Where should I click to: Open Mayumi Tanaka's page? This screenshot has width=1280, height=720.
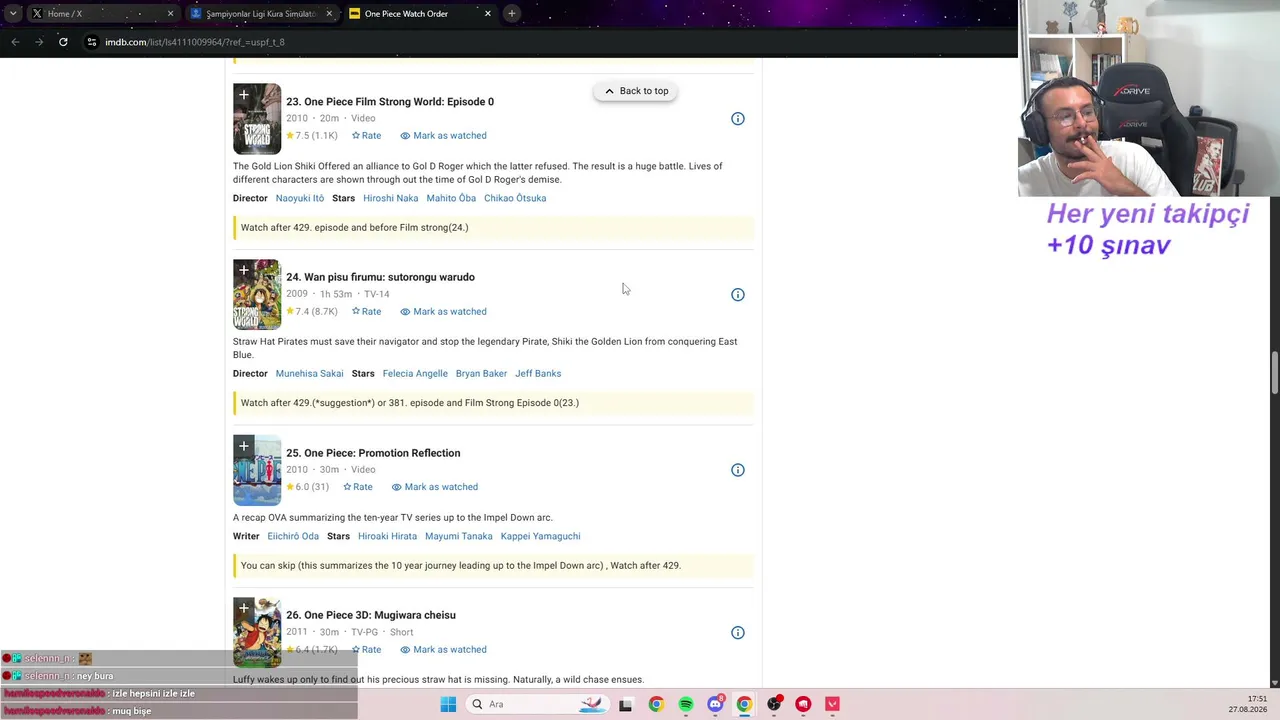[459, 536]
